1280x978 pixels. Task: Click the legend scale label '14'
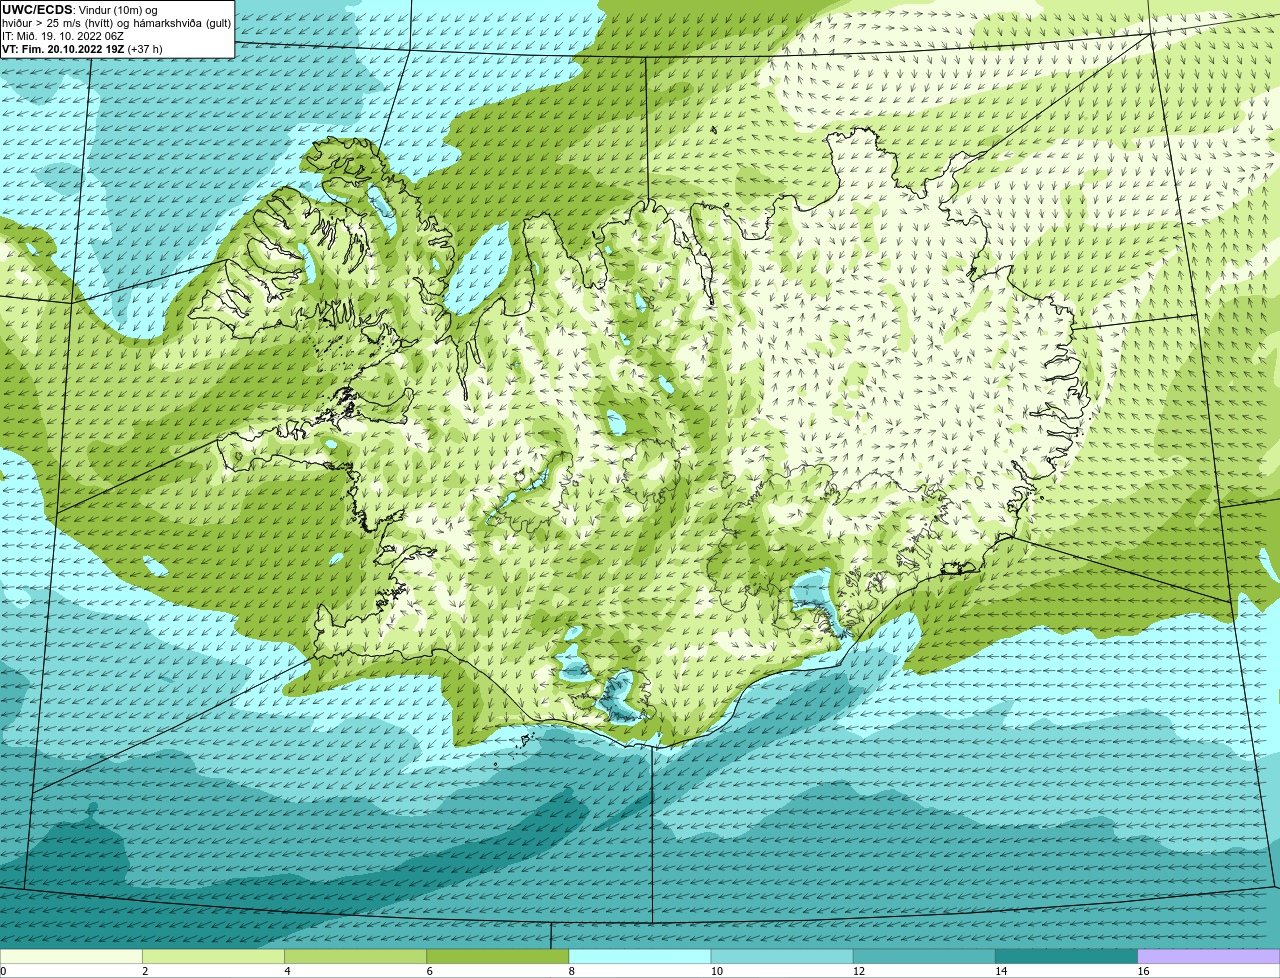[x=1000, y=971]
